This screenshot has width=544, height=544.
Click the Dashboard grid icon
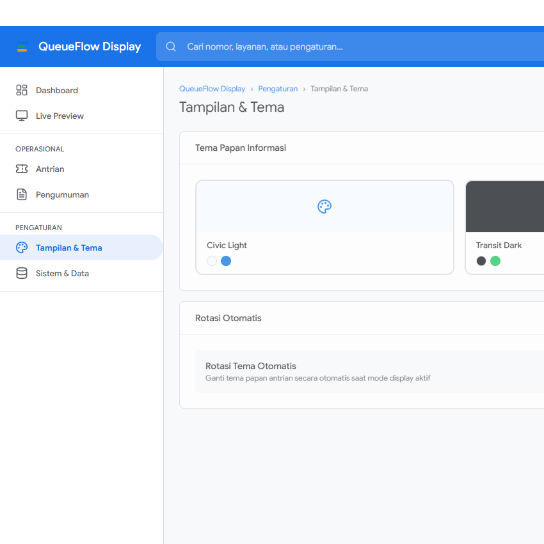[x=22, y=90]
